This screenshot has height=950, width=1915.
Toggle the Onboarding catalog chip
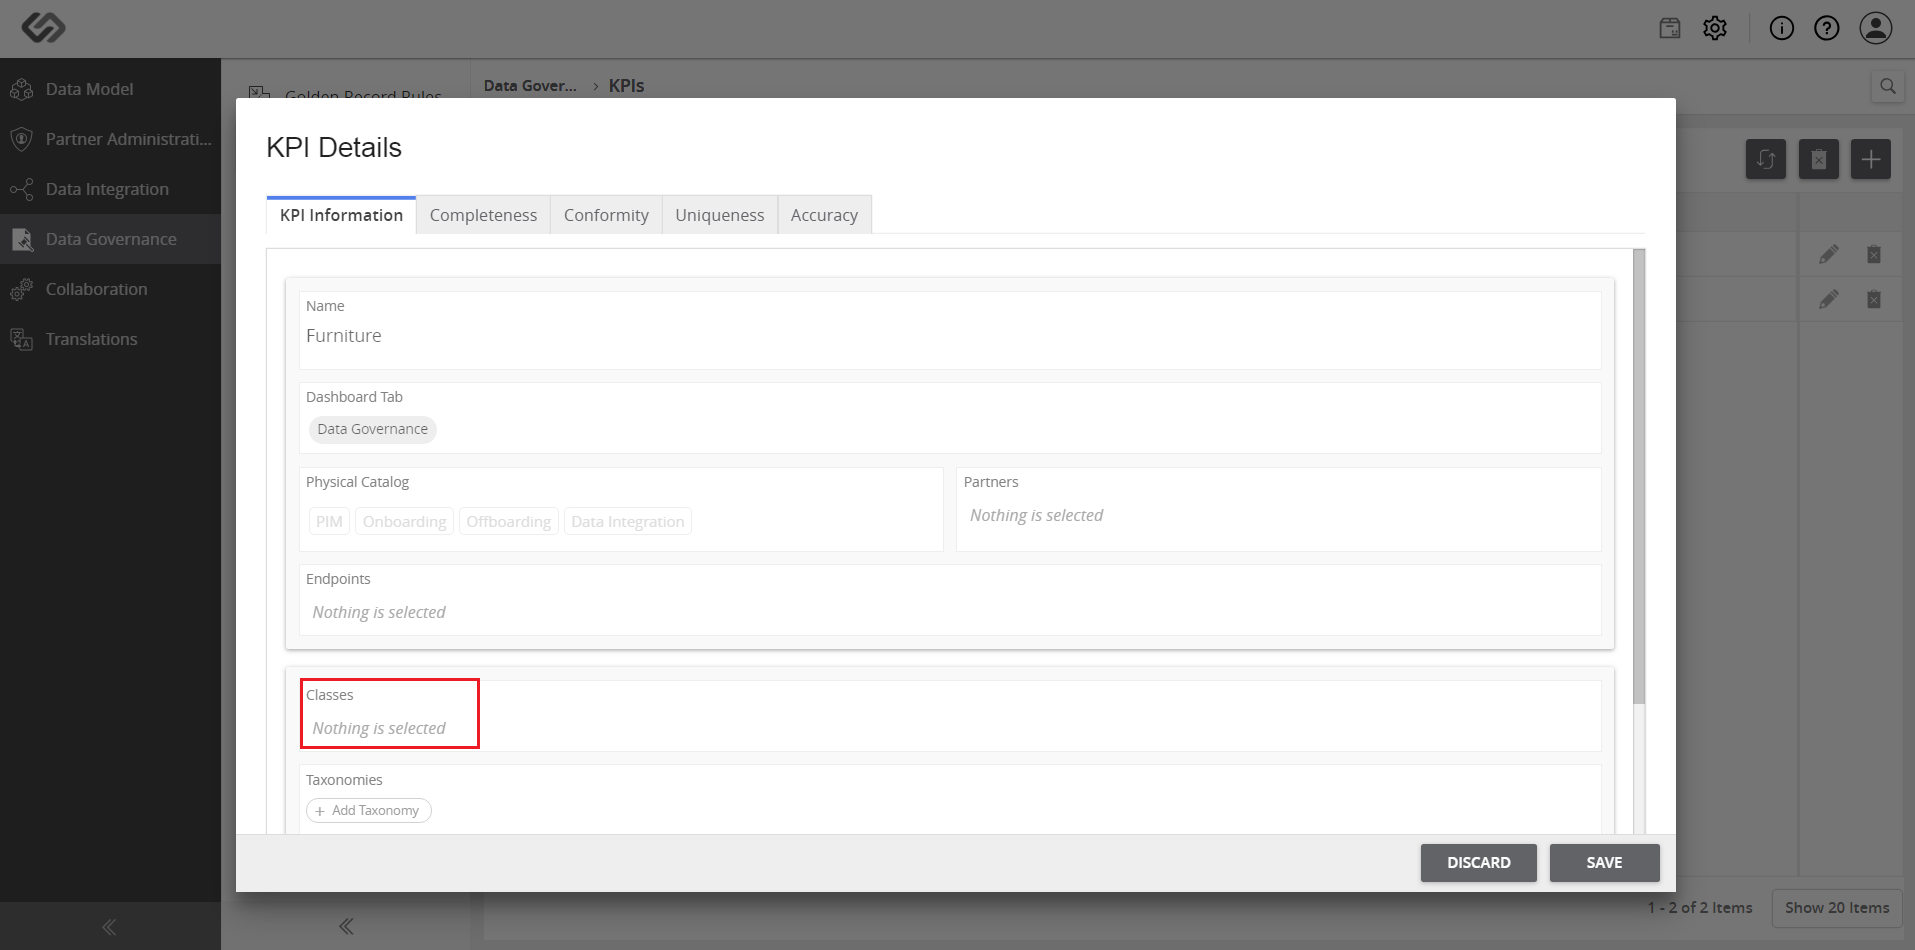404,521
